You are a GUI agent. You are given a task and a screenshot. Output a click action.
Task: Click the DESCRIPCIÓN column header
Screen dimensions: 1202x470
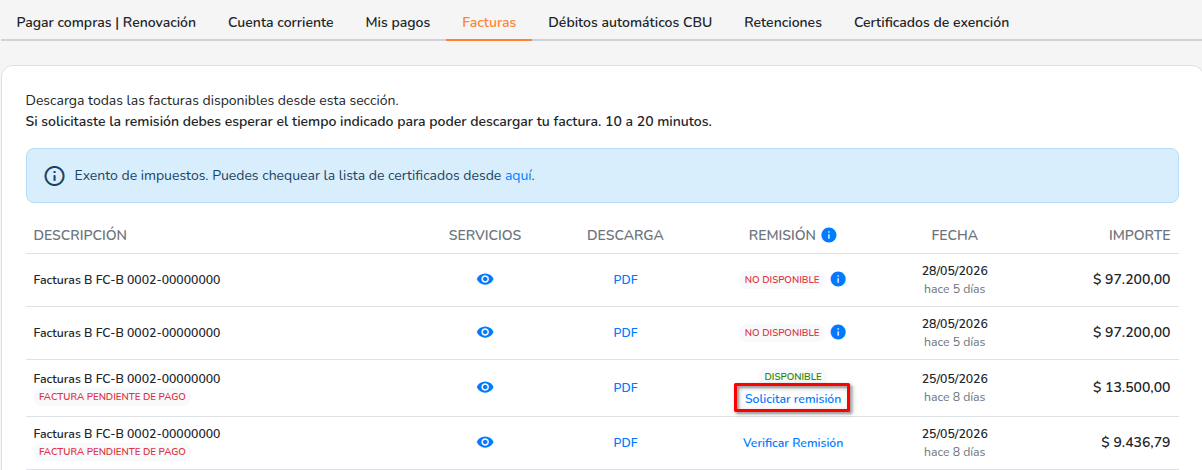(80, 235)
